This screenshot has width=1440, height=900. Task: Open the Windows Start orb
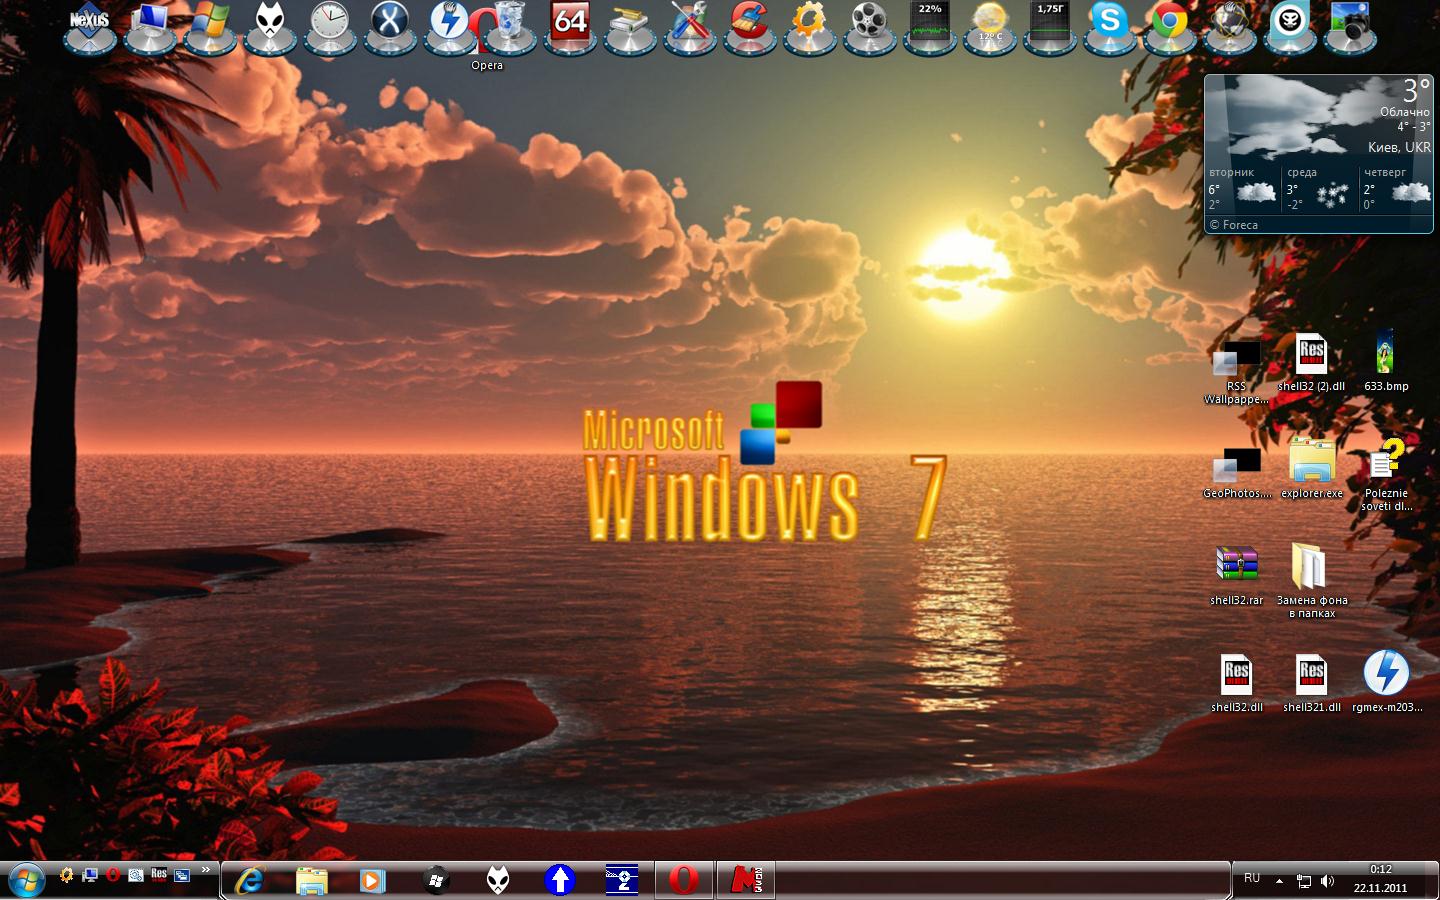26,880
